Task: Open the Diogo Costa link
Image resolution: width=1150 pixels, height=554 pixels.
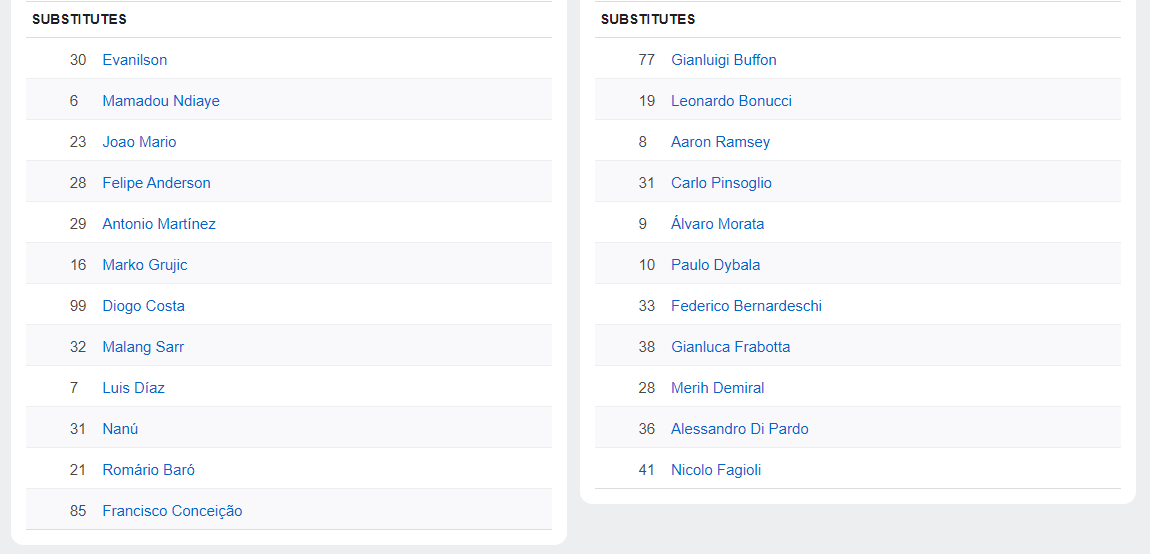Action: pos(143,306)
